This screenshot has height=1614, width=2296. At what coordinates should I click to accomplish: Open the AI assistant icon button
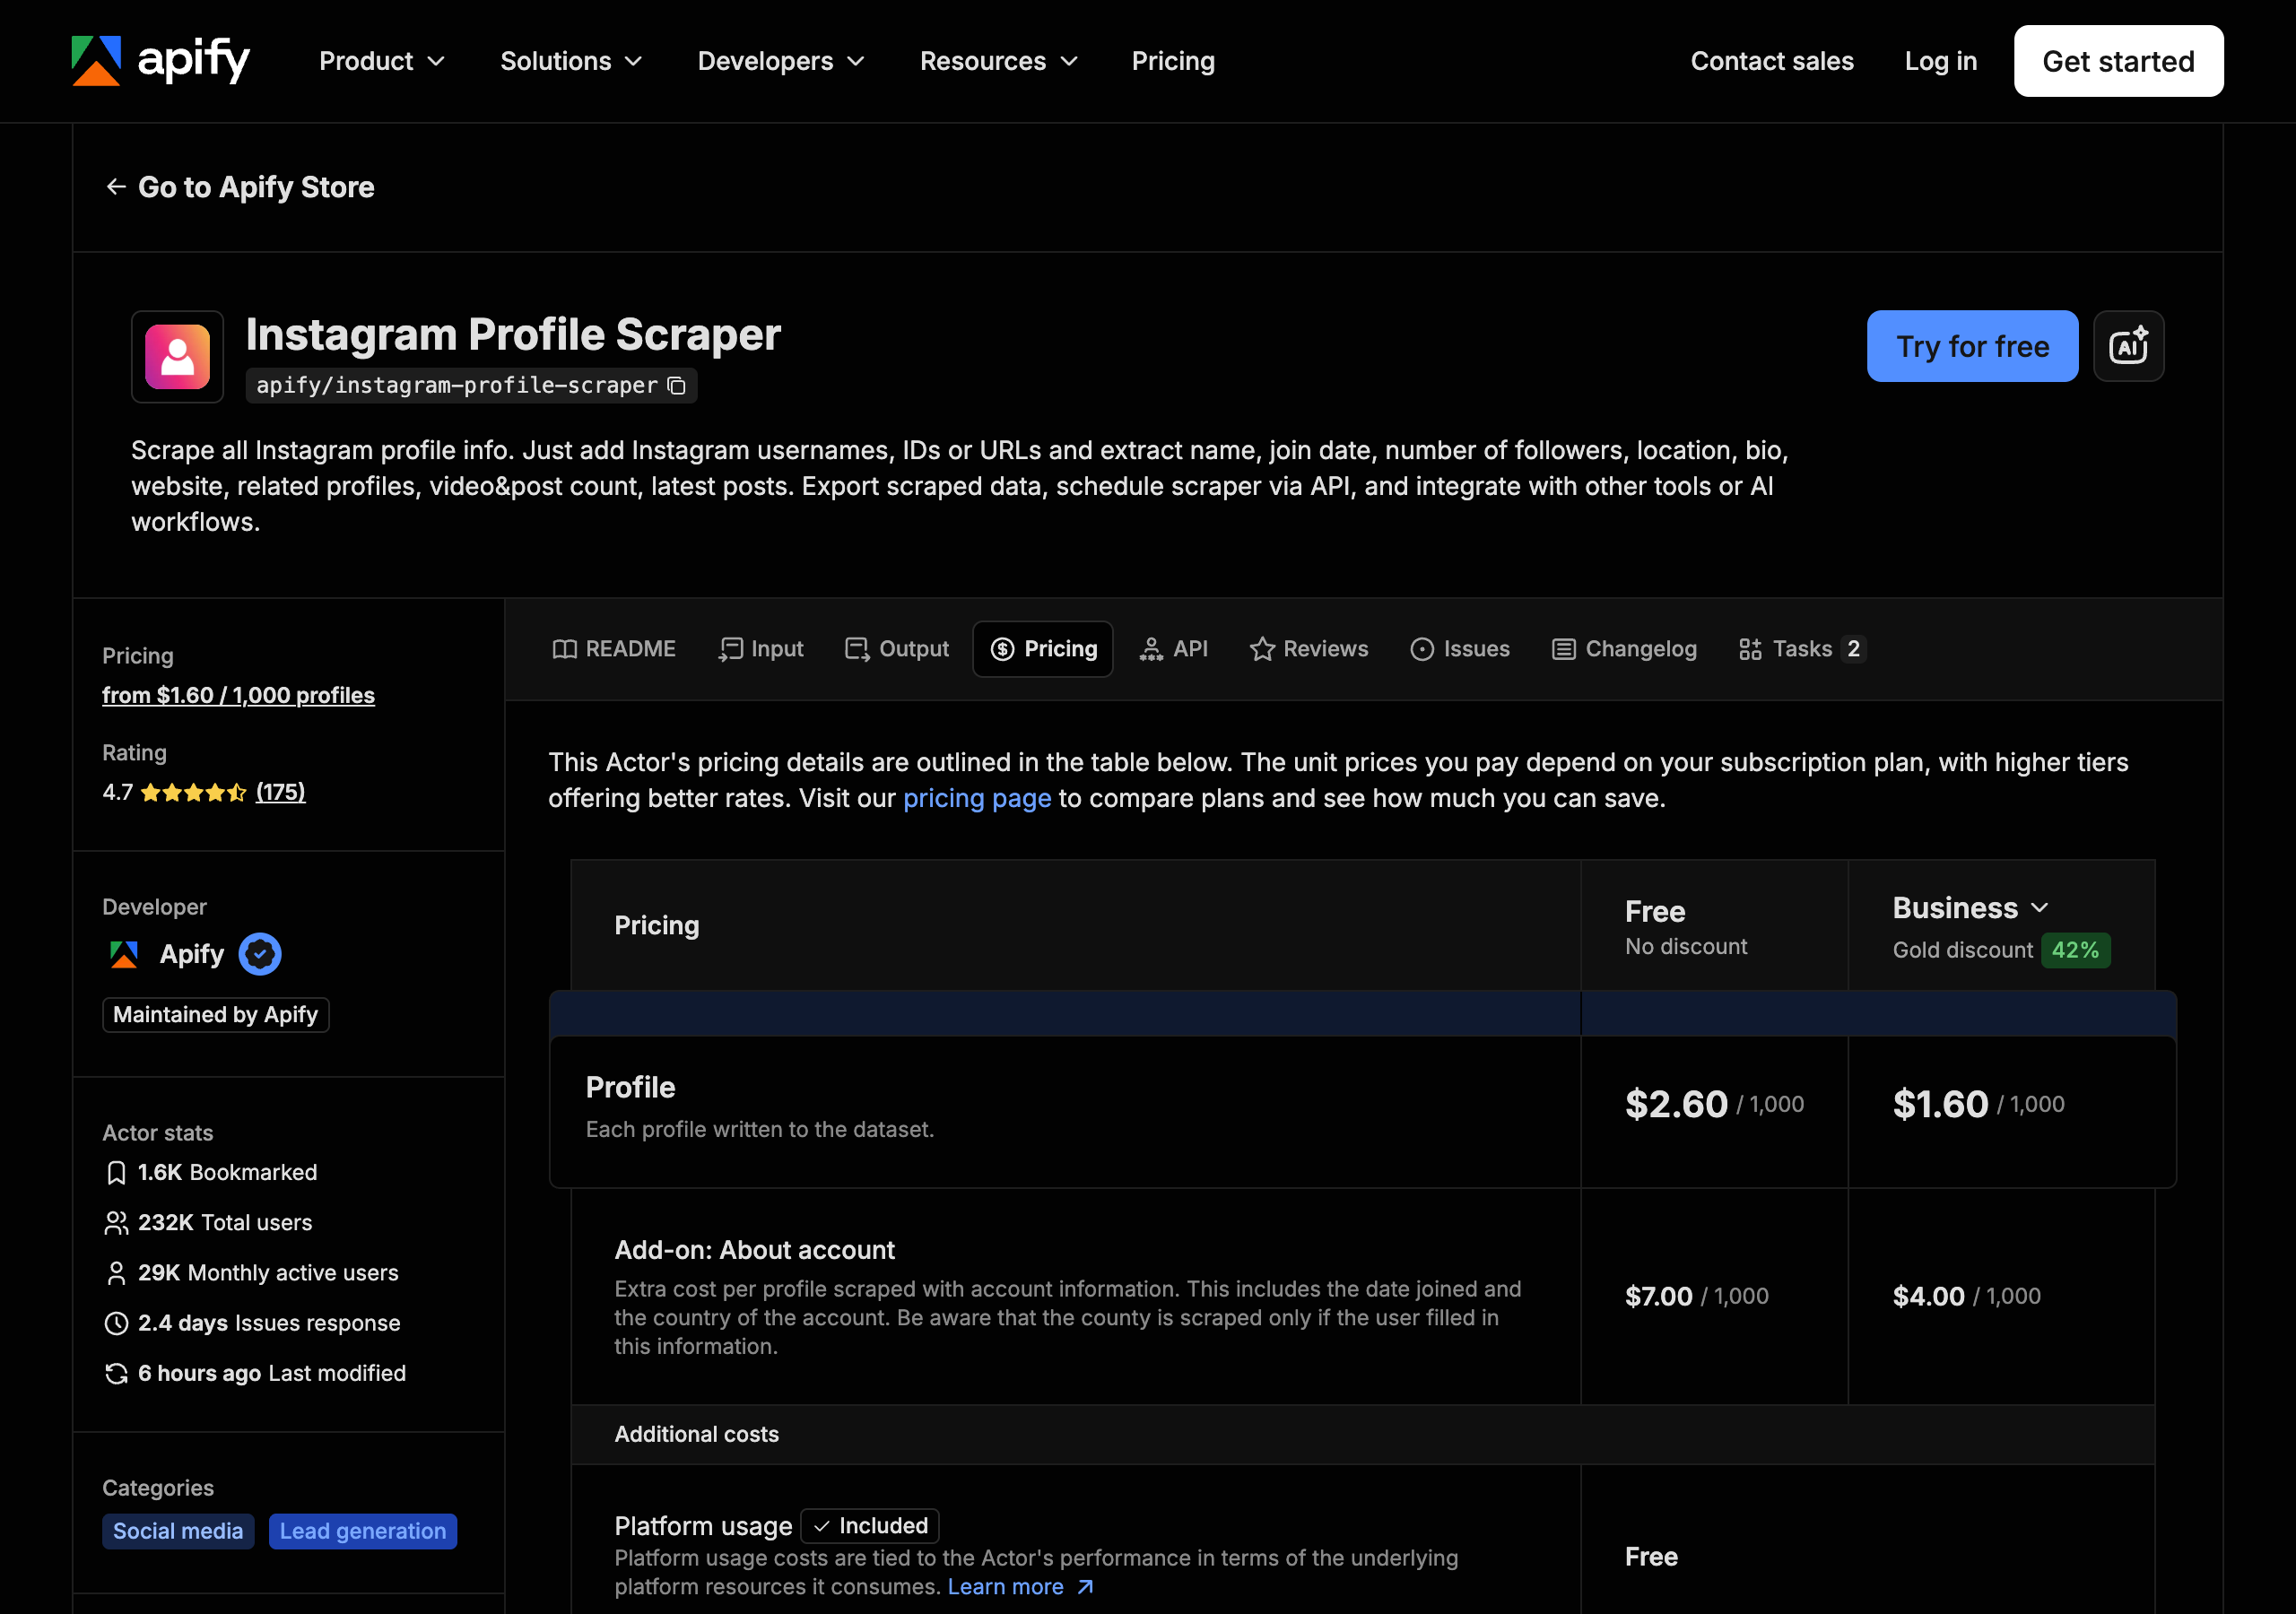coord(2128,346)
